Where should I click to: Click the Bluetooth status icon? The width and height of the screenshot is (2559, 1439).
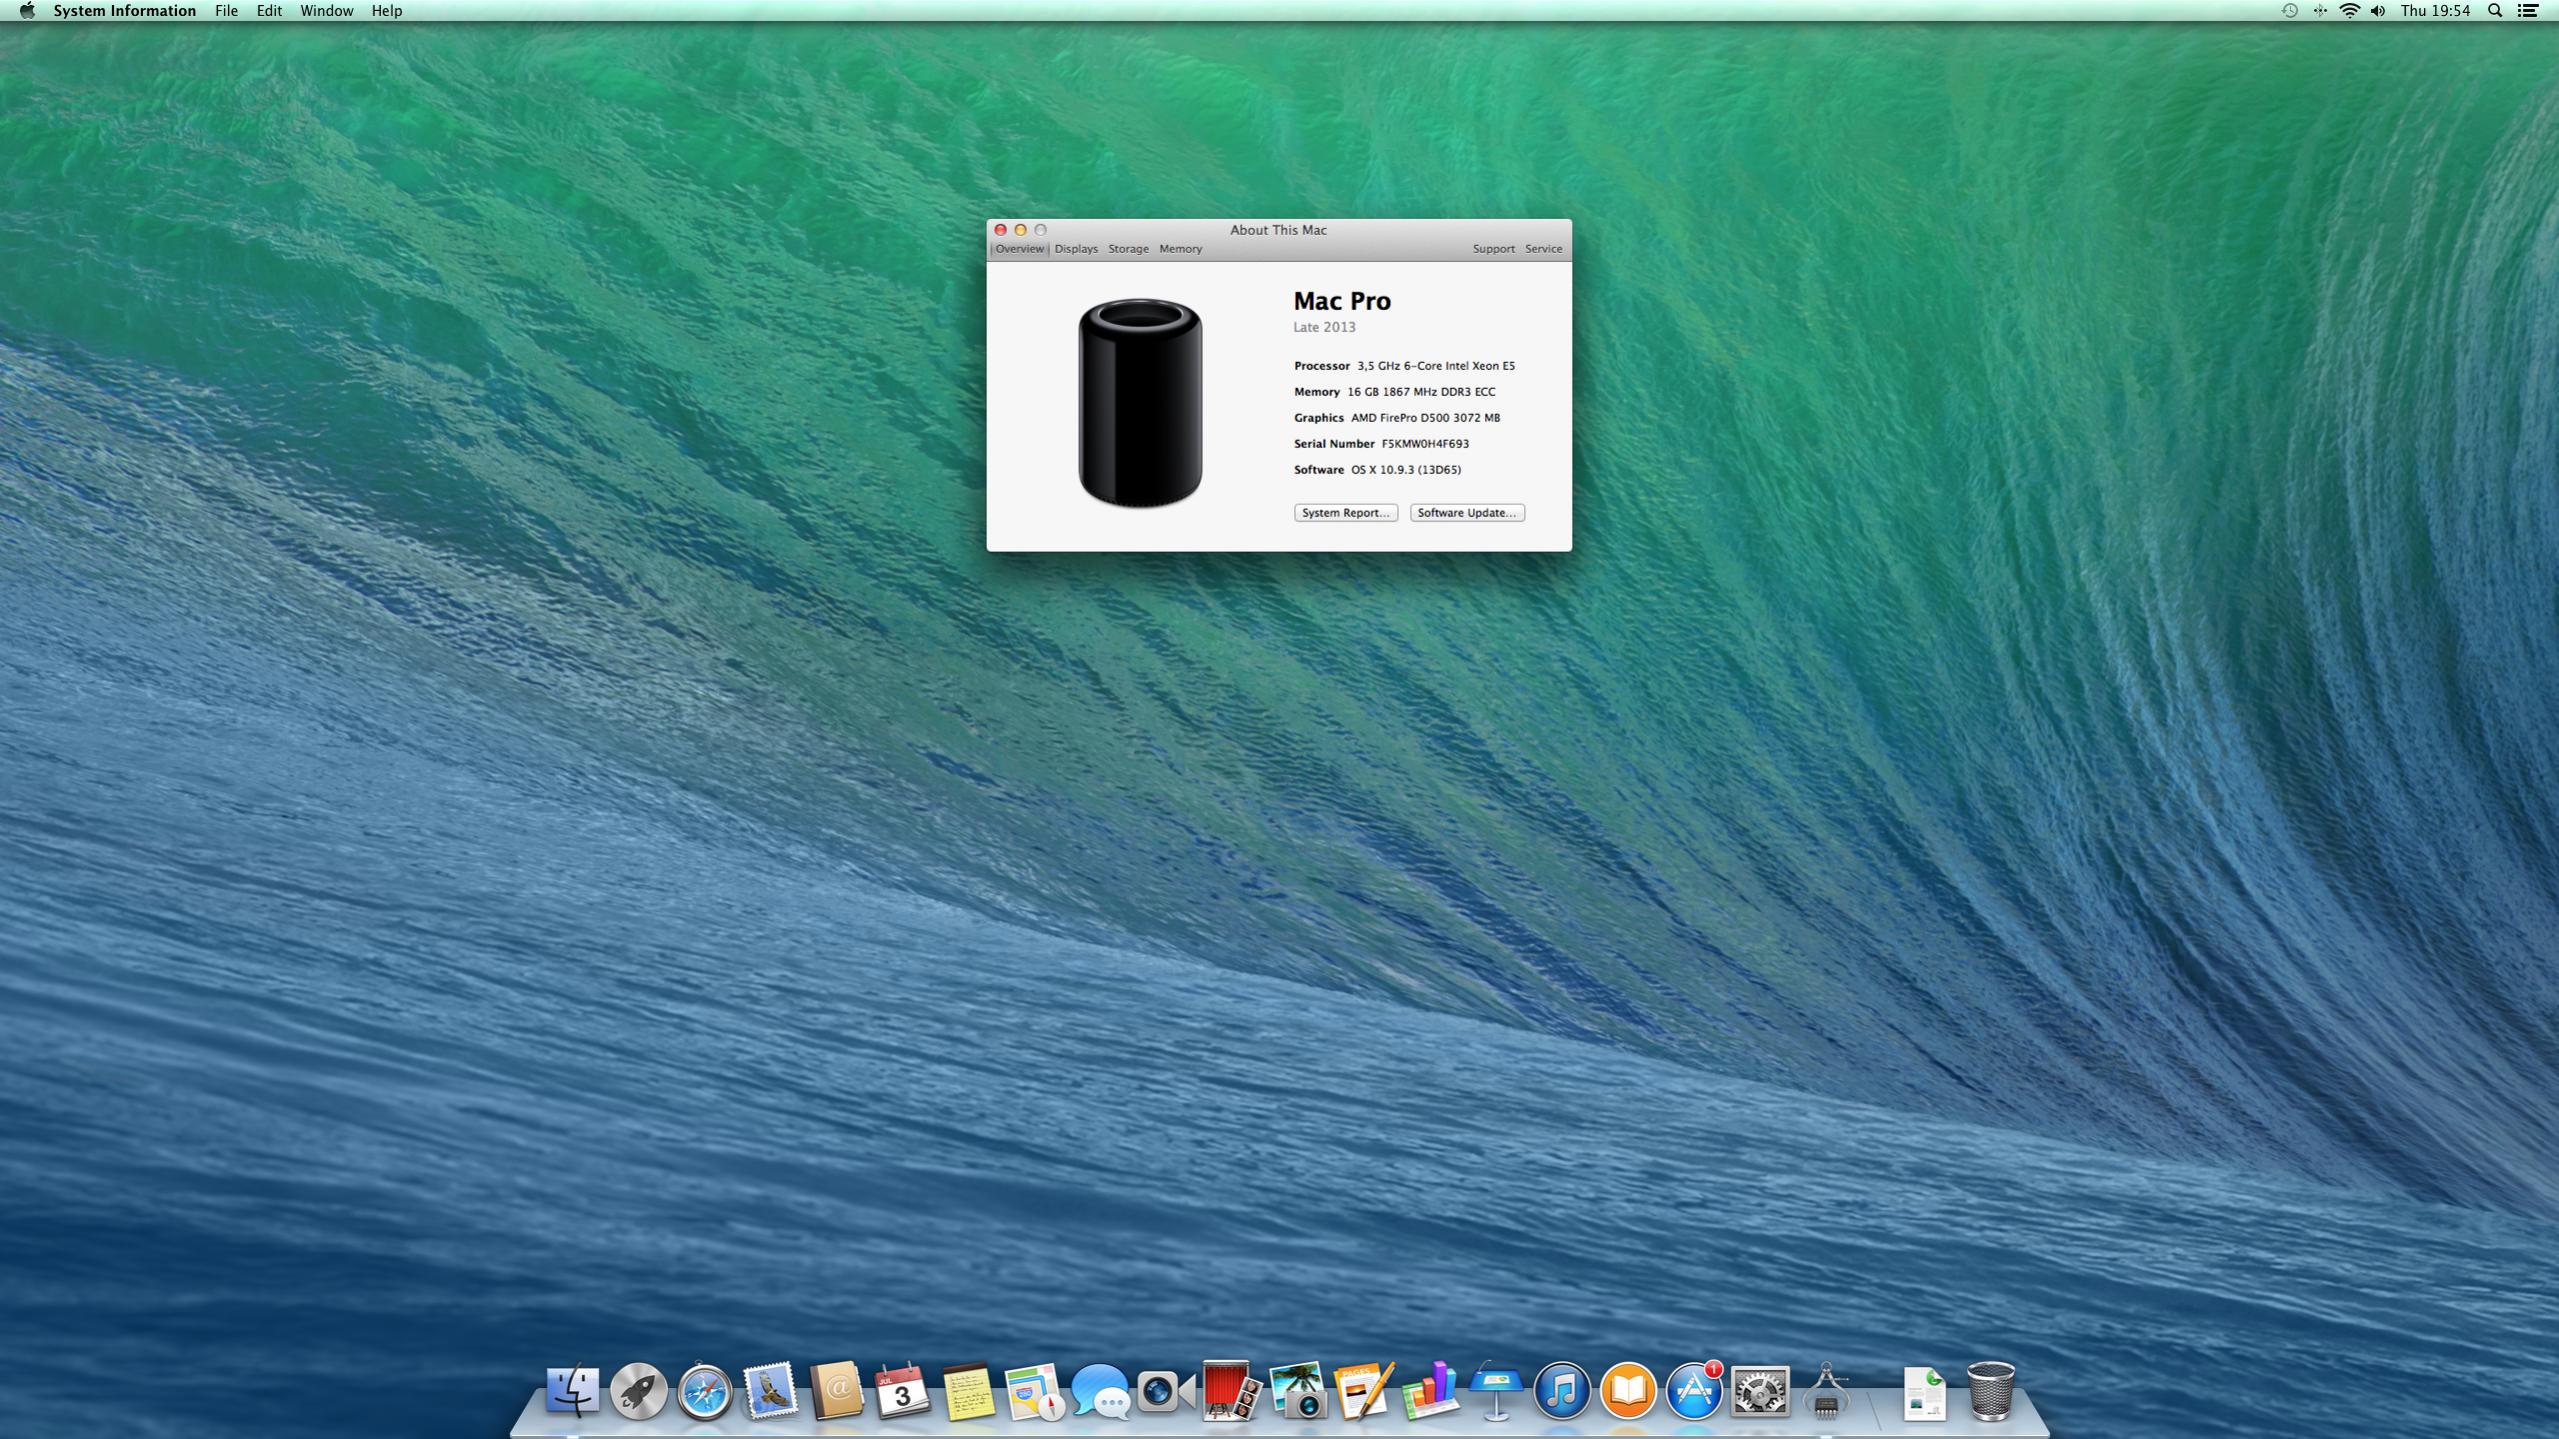click(2319, 11)
